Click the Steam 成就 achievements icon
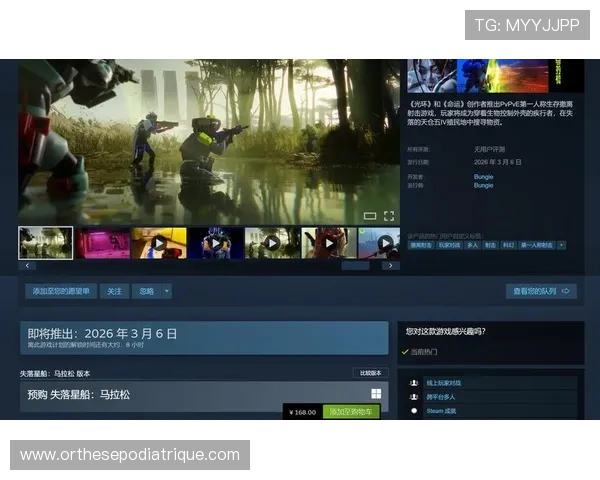Image resolution: width=600 pixels, height=480 pixels. (414, 411)
